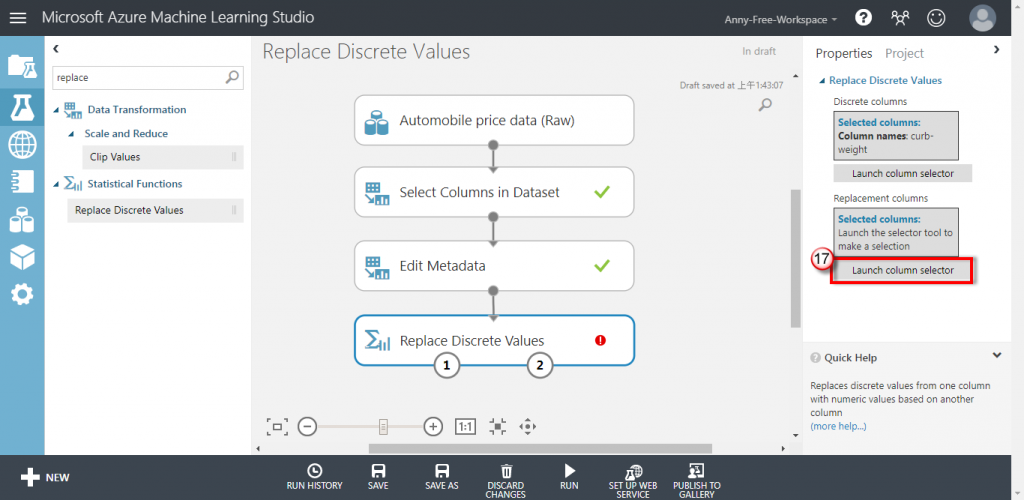1024x500 pixels.
Task: Click the module search input field
Action: pyautogui.click(x=138, y=77)
